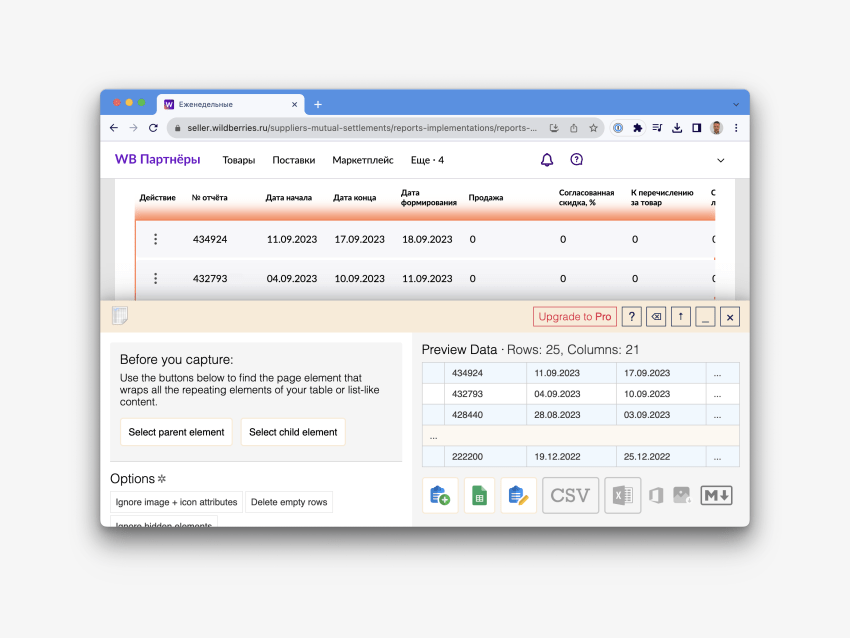The height and width of the screenshot is (638, 850).
Task: Click the WB Партнёры logo
Action: pos(157,159)
